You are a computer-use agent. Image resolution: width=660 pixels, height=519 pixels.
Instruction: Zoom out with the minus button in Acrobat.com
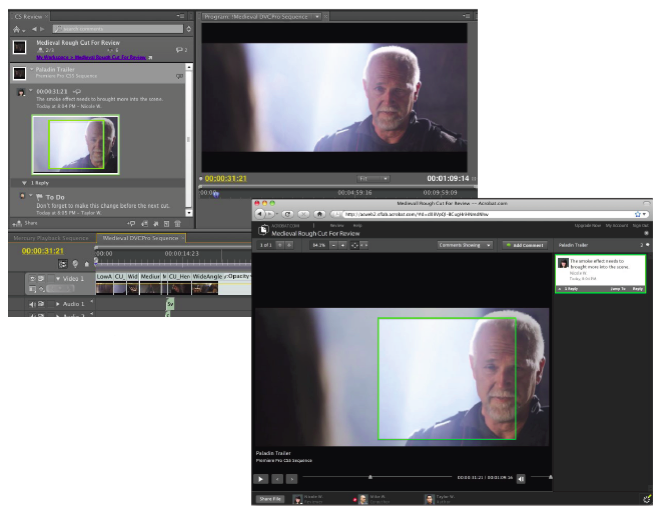[x=333, y=245]
